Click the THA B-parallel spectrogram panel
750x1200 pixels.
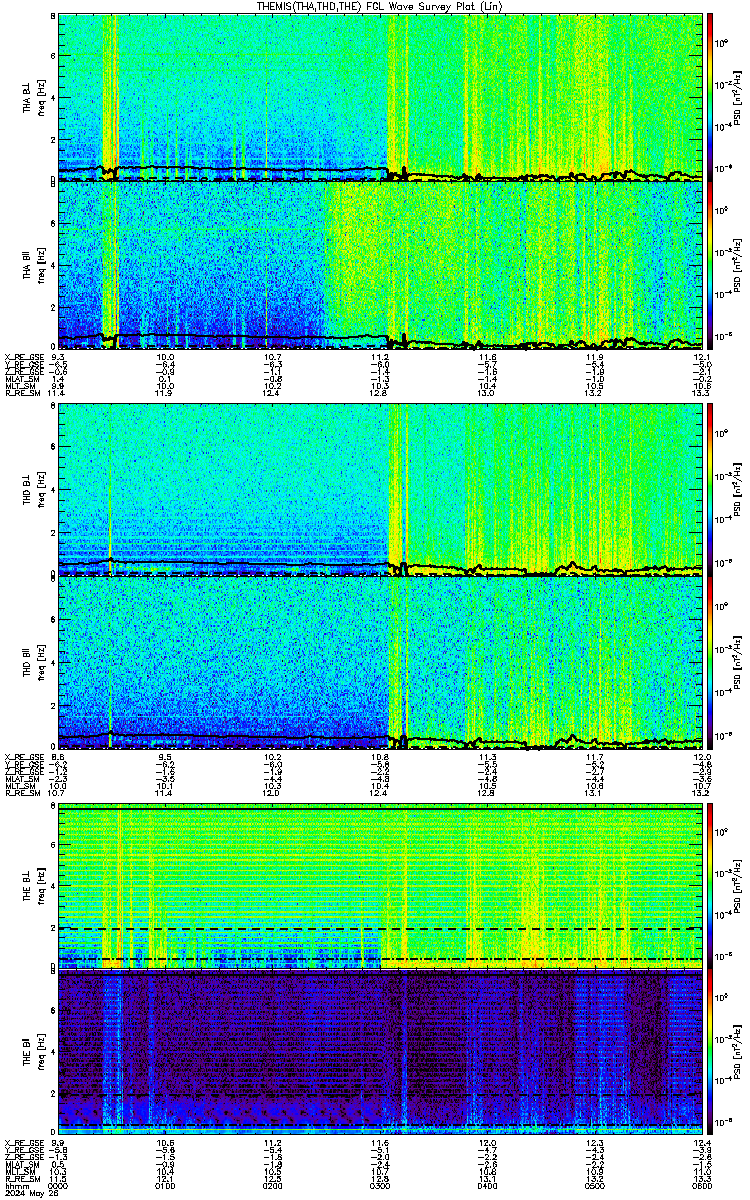coord(380,265)
